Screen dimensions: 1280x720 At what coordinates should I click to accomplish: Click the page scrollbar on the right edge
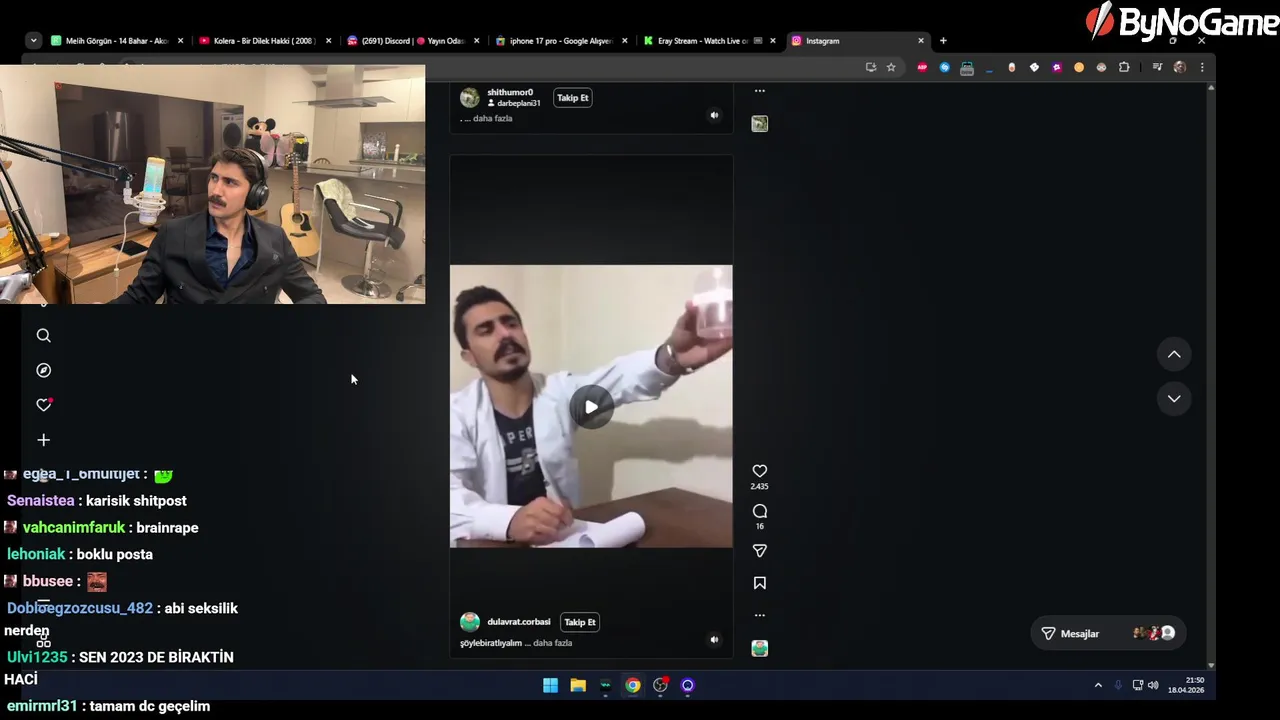pos(1211,377)
